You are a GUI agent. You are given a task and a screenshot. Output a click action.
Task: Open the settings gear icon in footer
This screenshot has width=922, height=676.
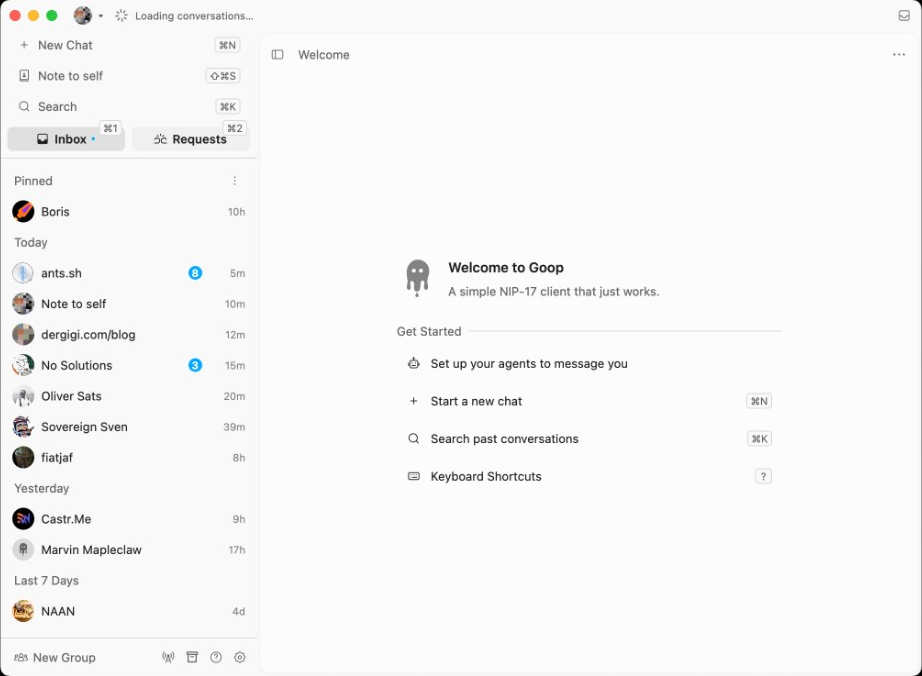pyautogui.click(x=240, y=657)
